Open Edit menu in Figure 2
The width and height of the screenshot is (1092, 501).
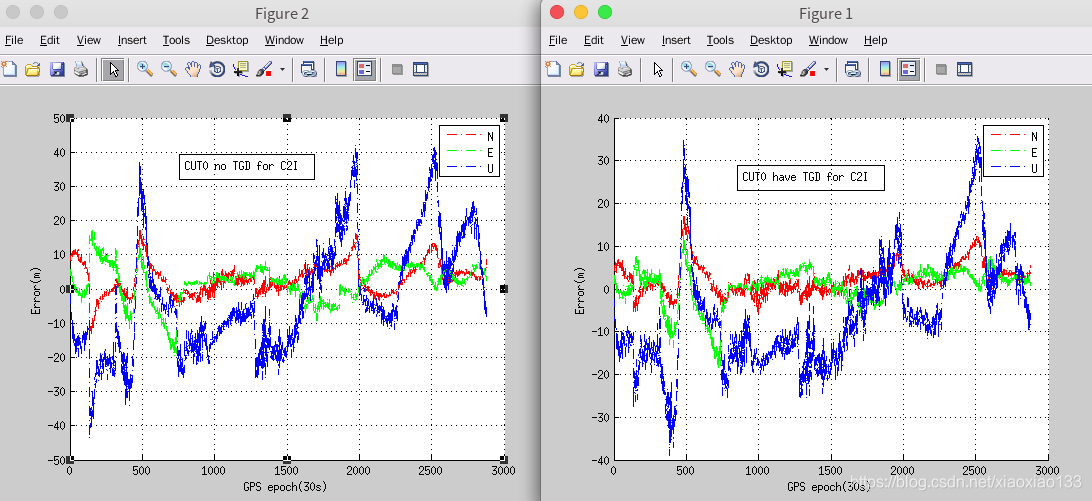pos(49,40)
